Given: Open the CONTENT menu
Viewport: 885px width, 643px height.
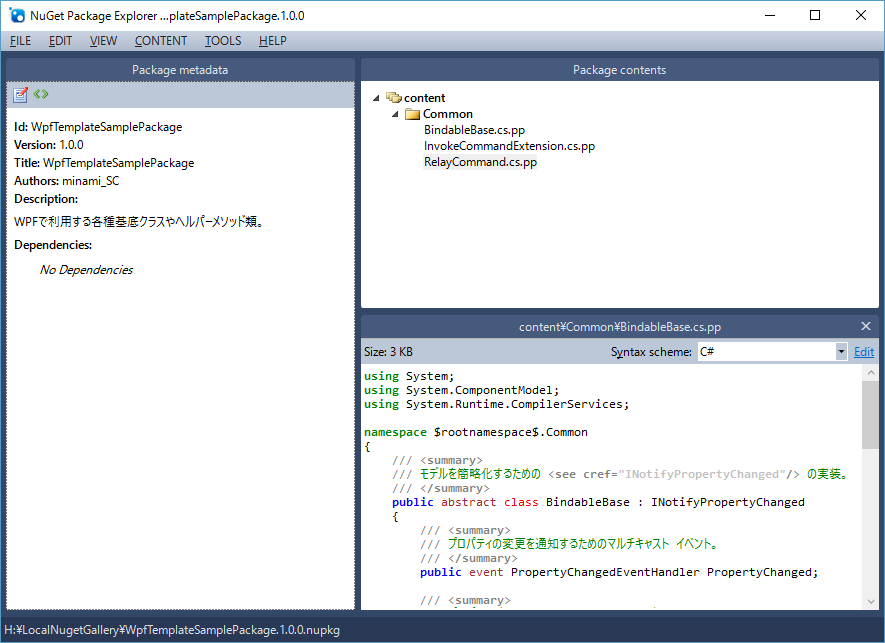Looking at the screenshot, I should tap(161, 41).
